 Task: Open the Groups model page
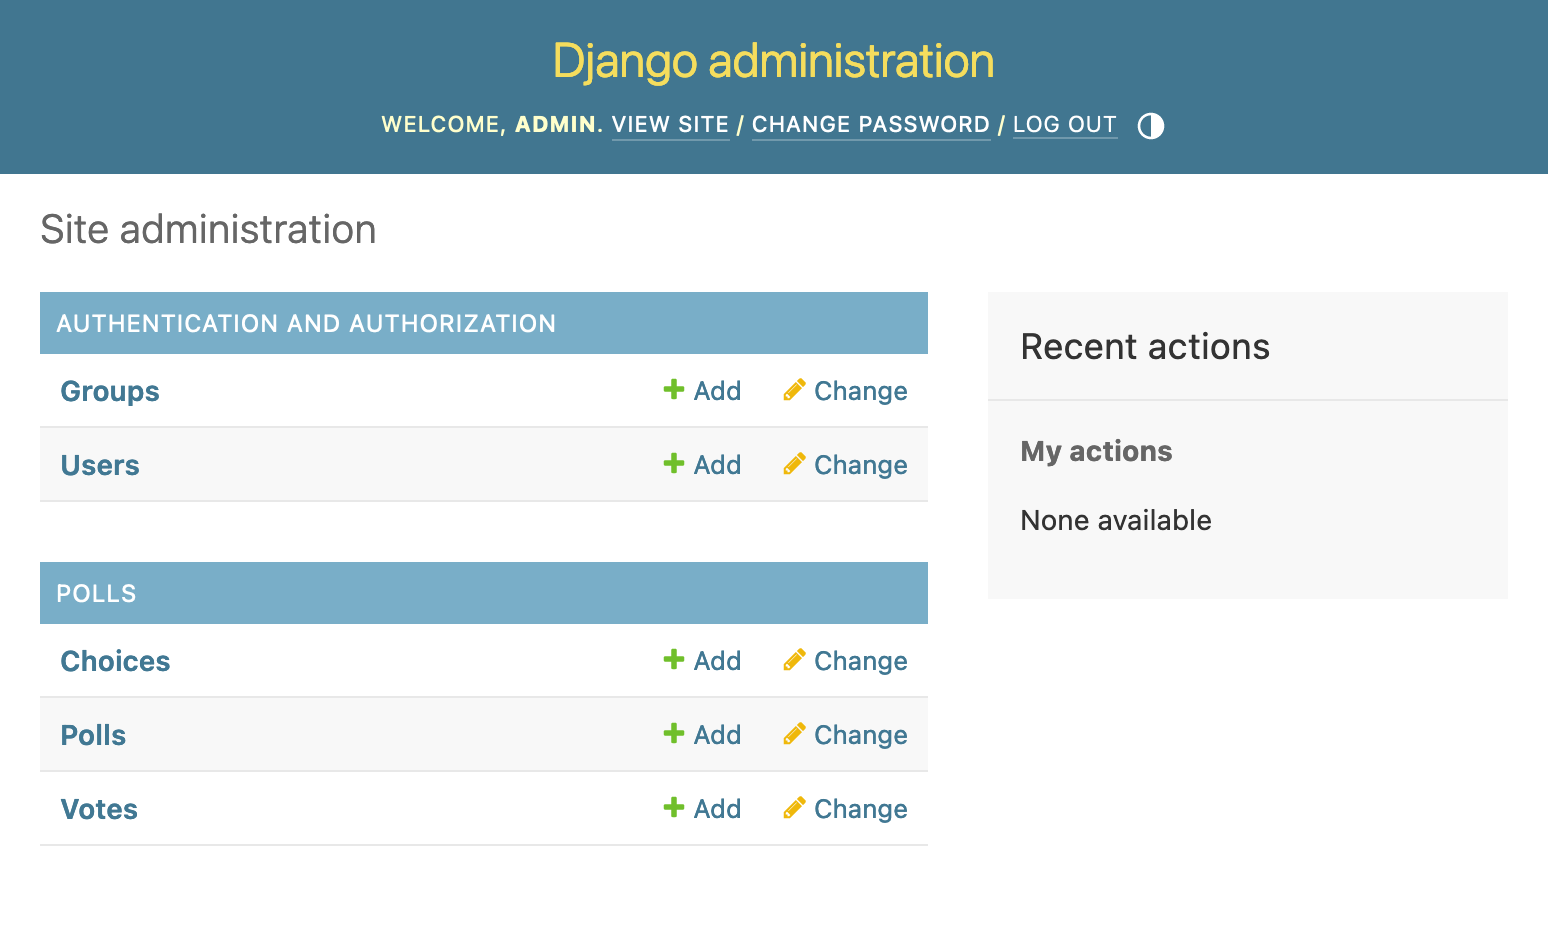[x=109, y=391]
